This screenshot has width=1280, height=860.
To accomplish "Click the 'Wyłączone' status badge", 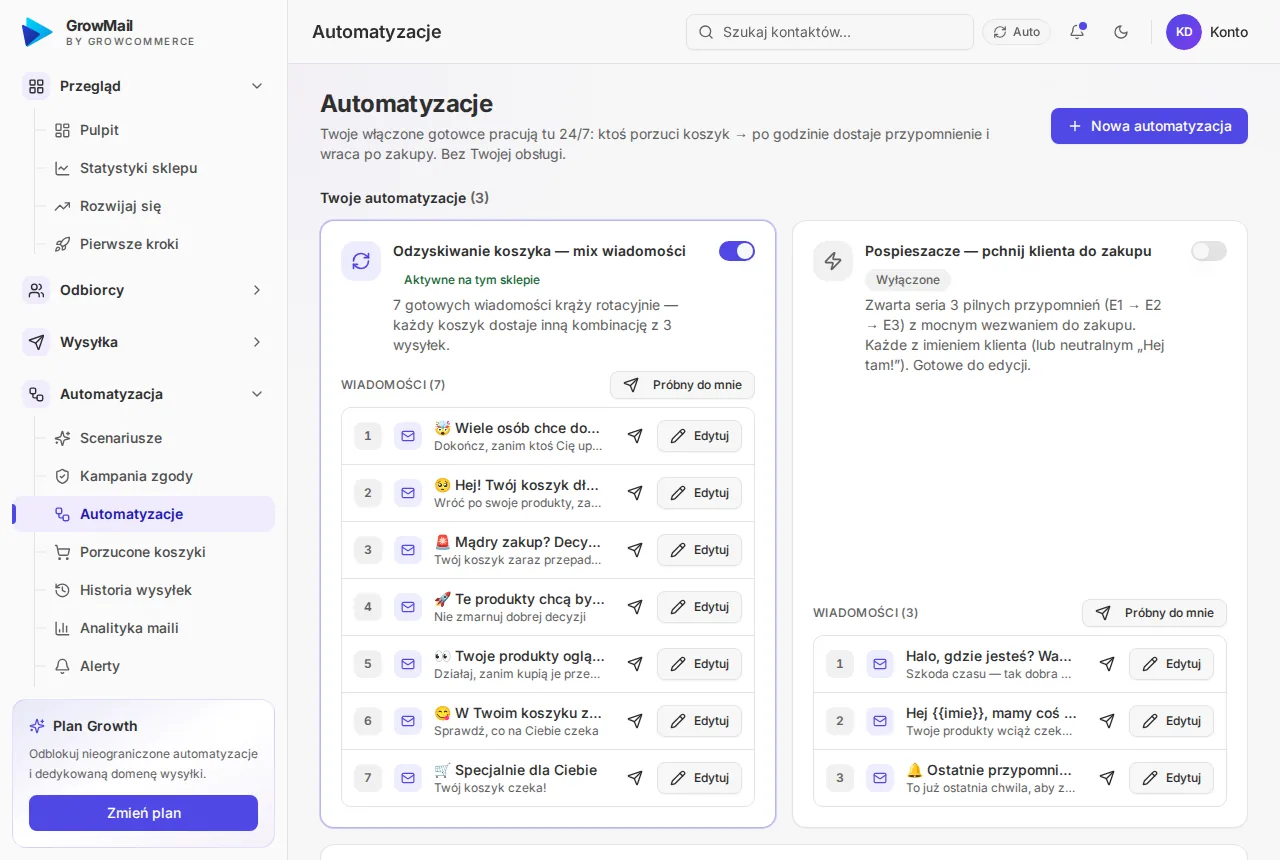I will [x=908, y=280].
